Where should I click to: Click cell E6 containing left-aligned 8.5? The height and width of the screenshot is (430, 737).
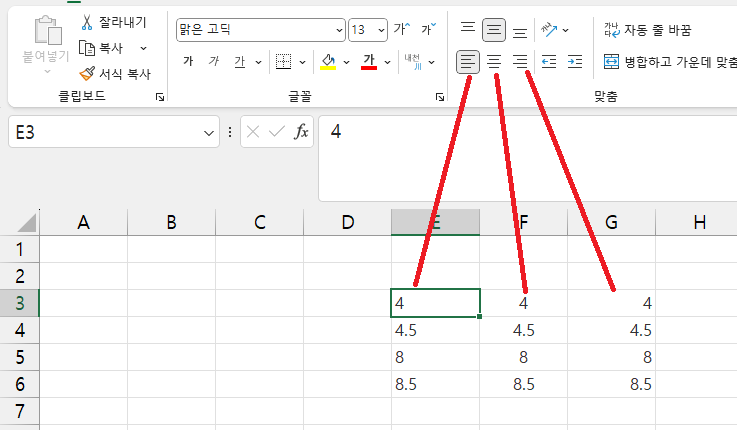(x=435, y=384)
